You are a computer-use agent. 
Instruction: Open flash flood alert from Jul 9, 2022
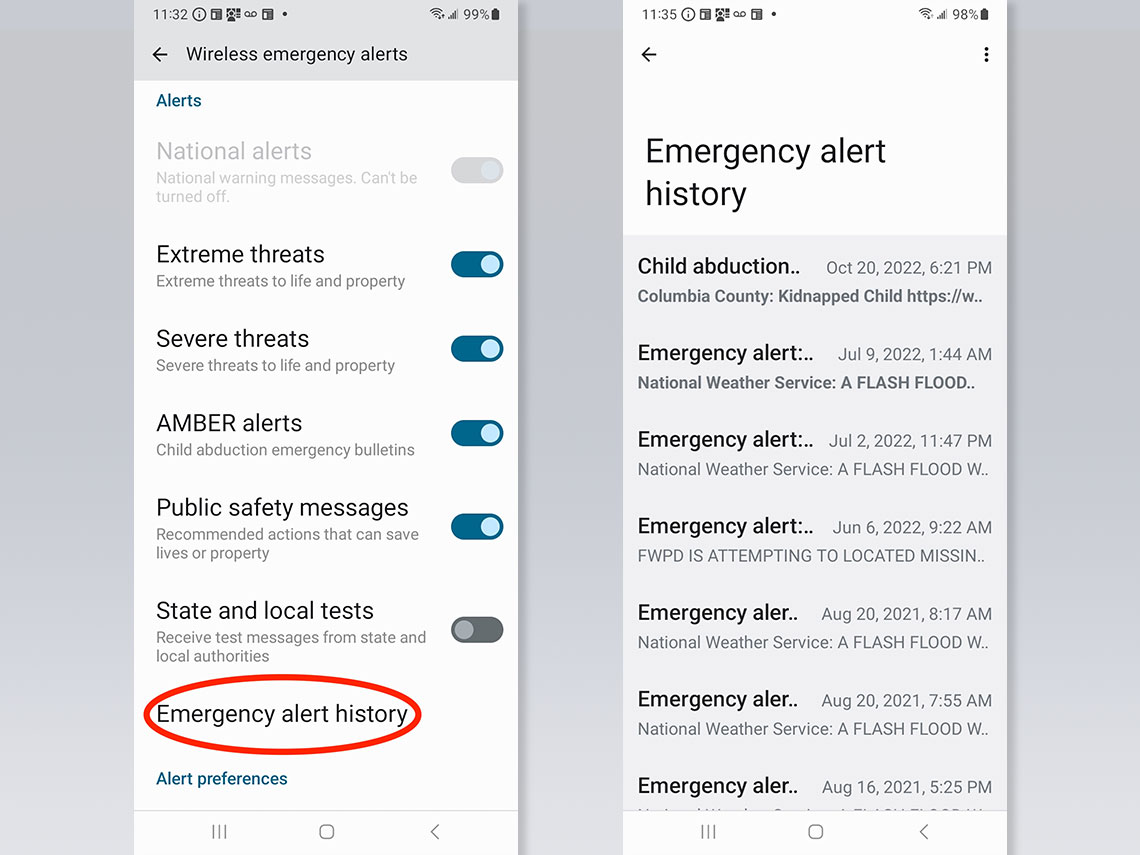pos(814,367)
